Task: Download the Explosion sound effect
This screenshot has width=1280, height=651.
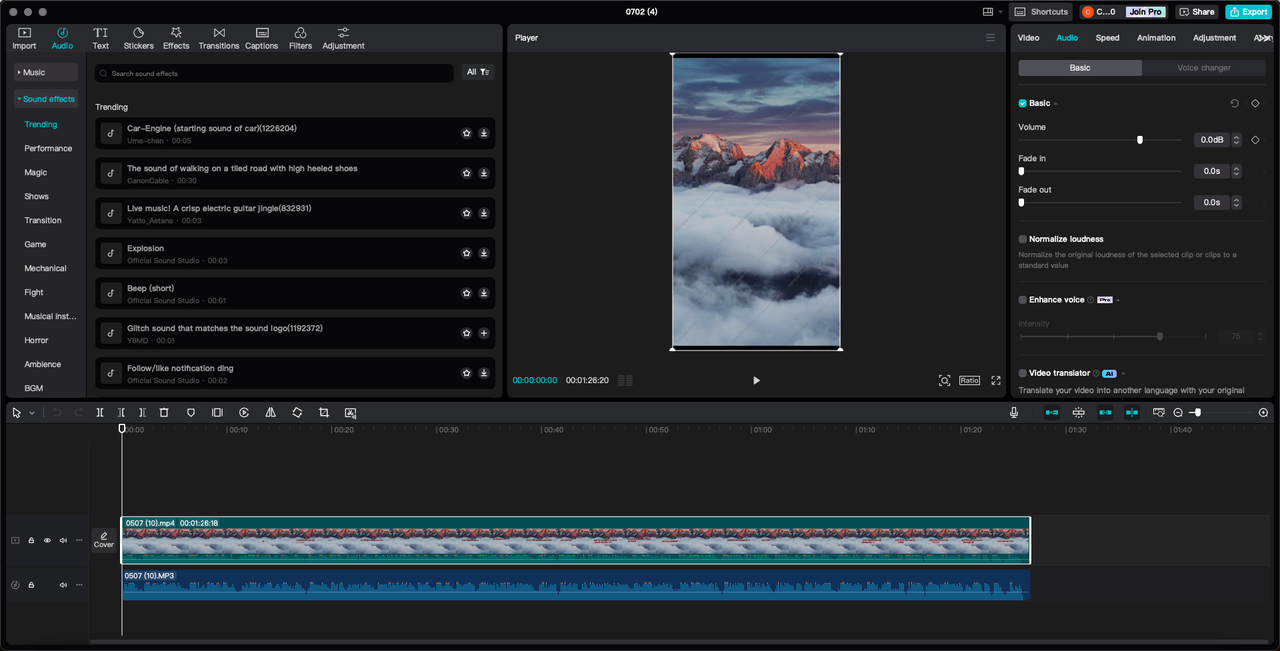Action: (484, 253)
